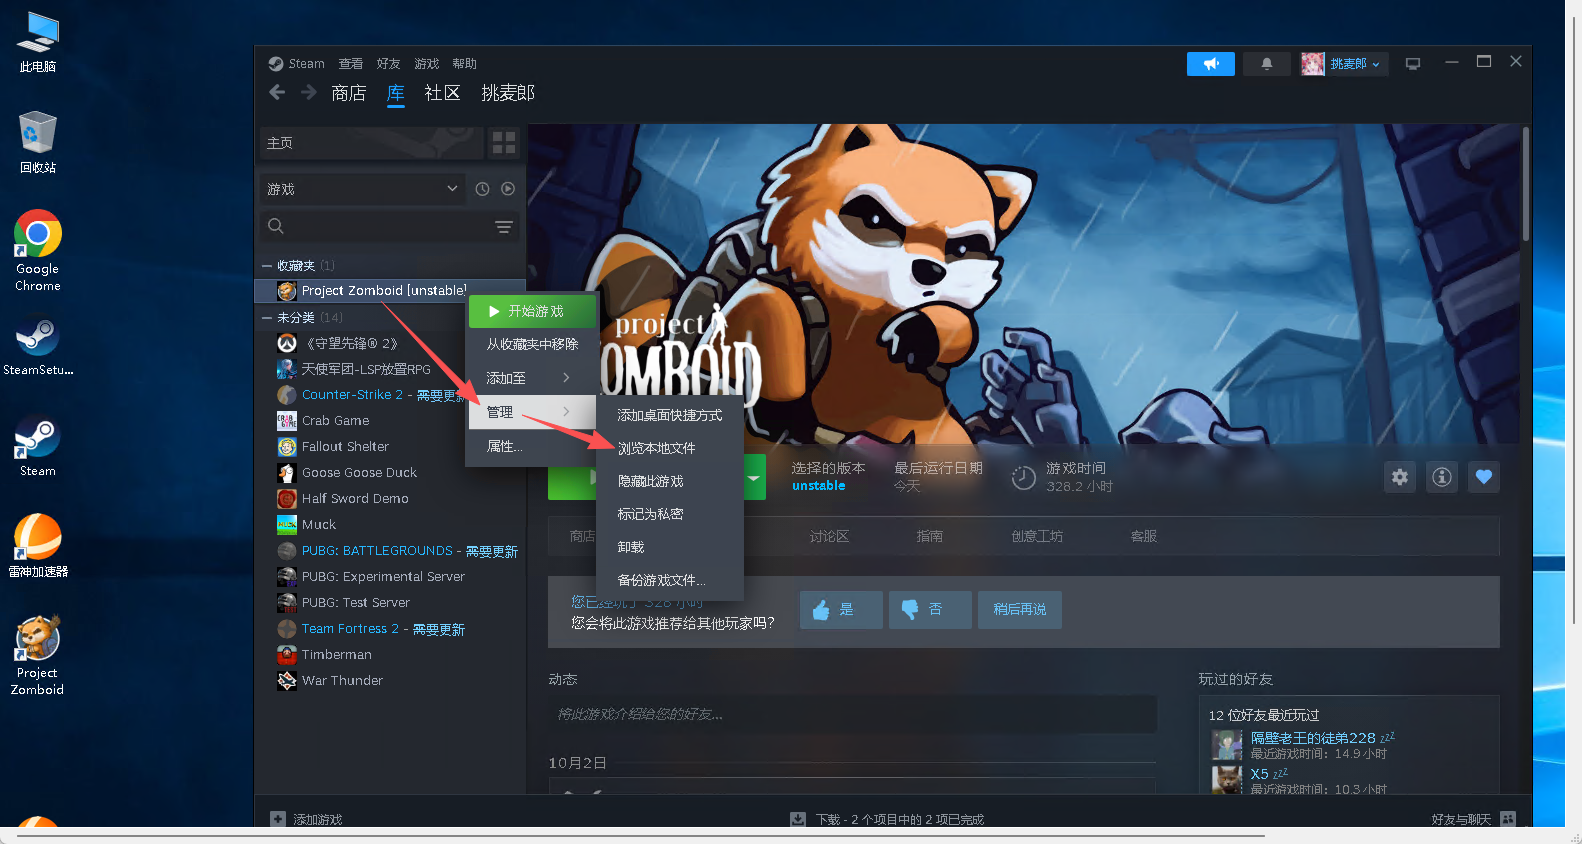Choose 属性 from context menu

(x=504, y=446)
